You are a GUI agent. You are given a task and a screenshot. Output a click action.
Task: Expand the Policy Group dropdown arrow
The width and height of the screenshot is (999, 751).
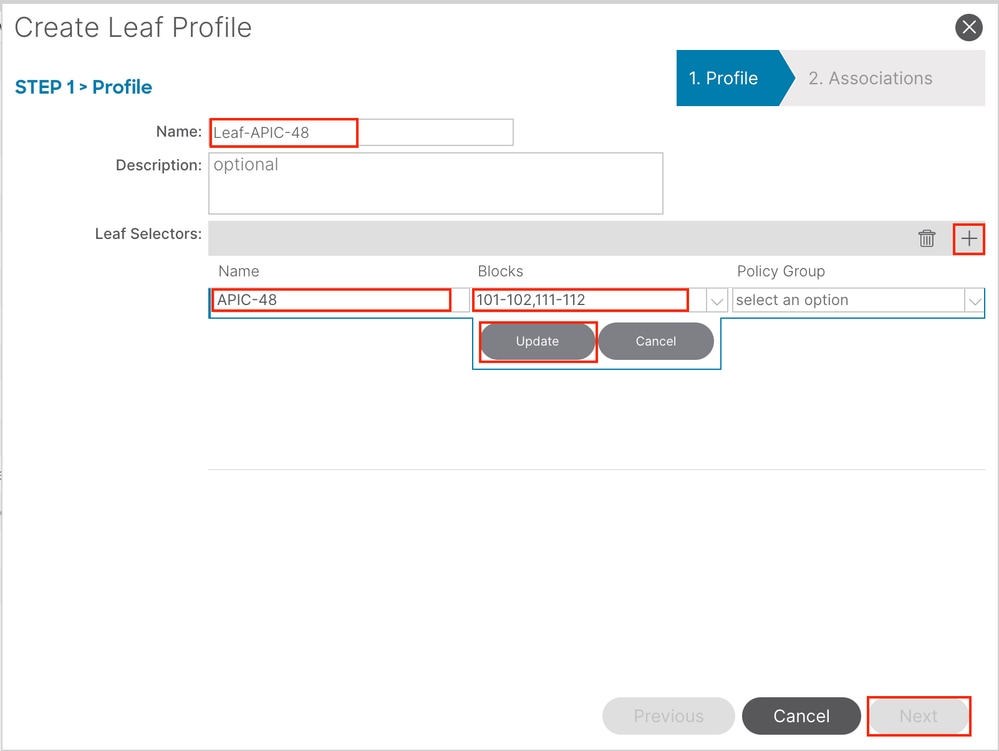tap(974, 301)
